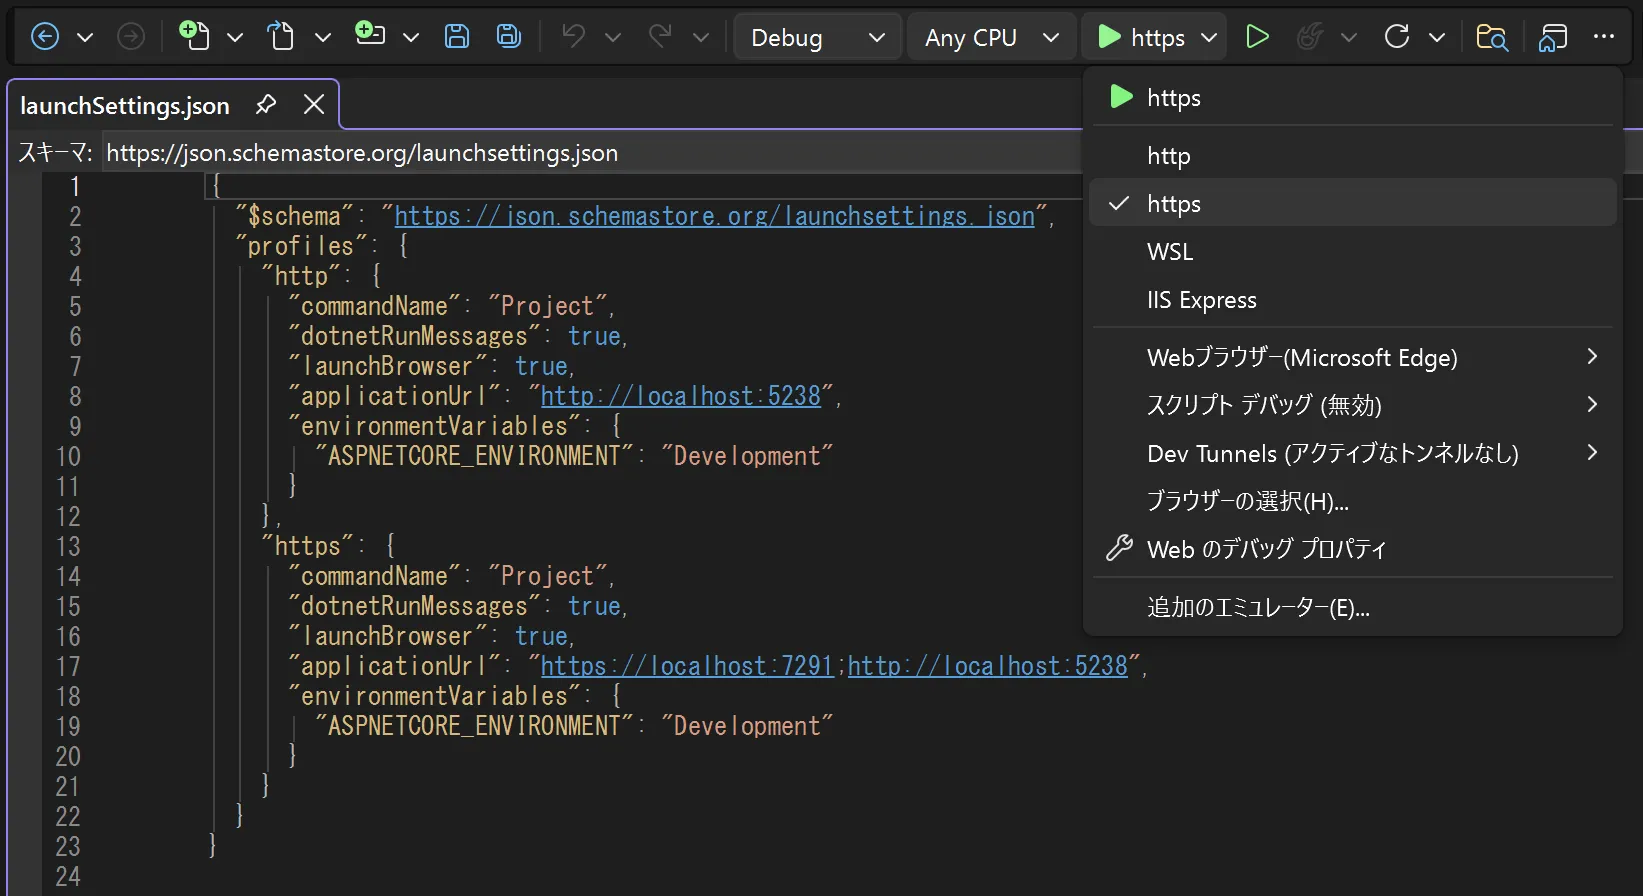
Task: Click the undo icon
Action: tap(573, 36)
